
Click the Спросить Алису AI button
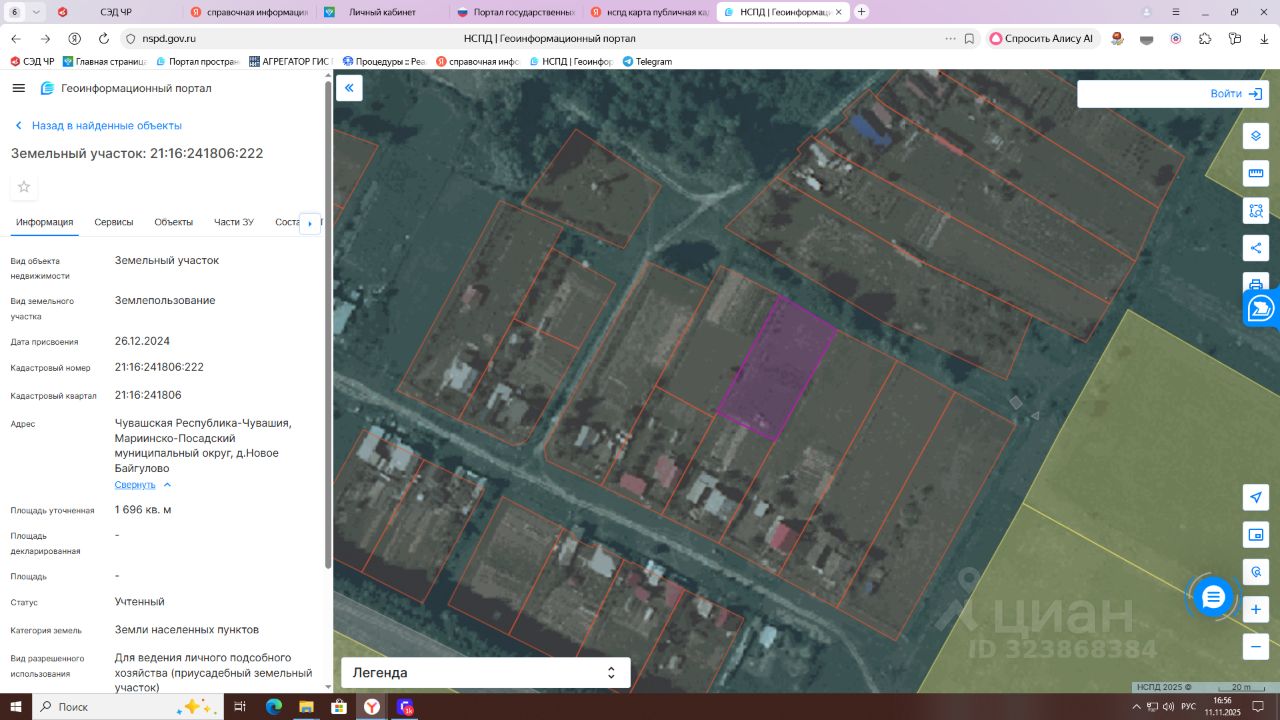[1041, 39]
